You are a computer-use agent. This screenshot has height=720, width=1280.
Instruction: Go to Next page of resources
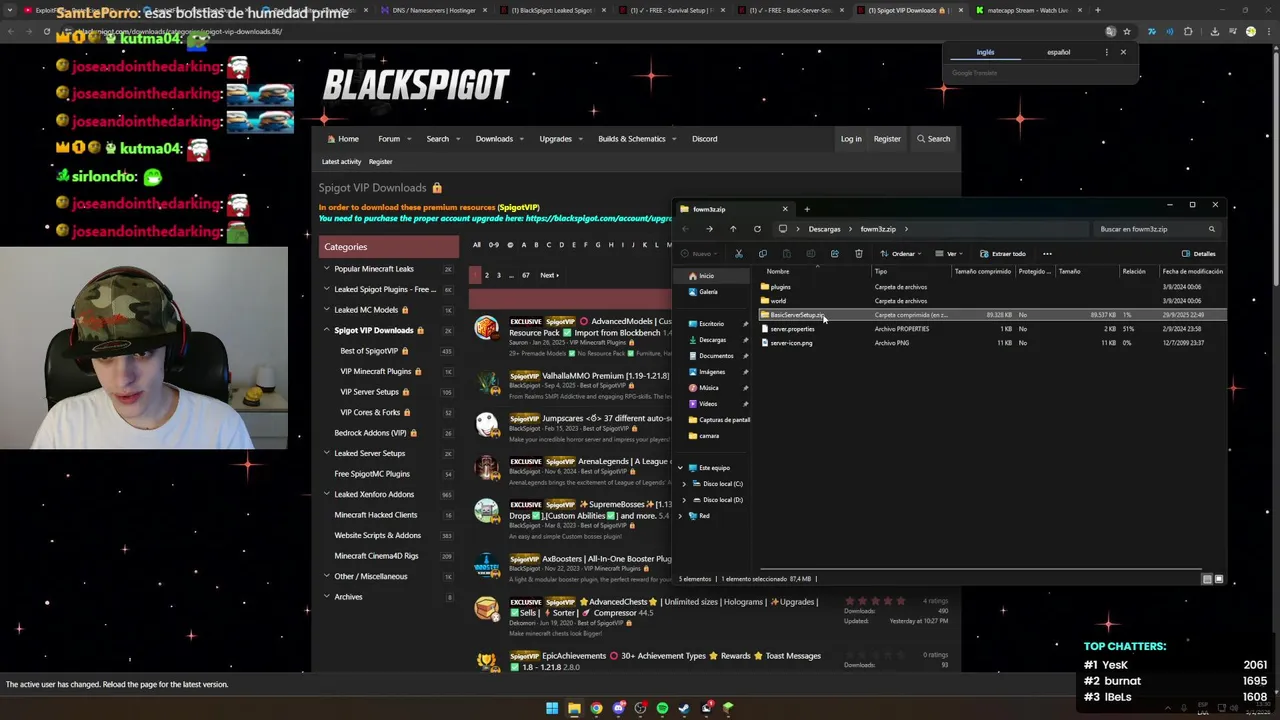[549, 275]
